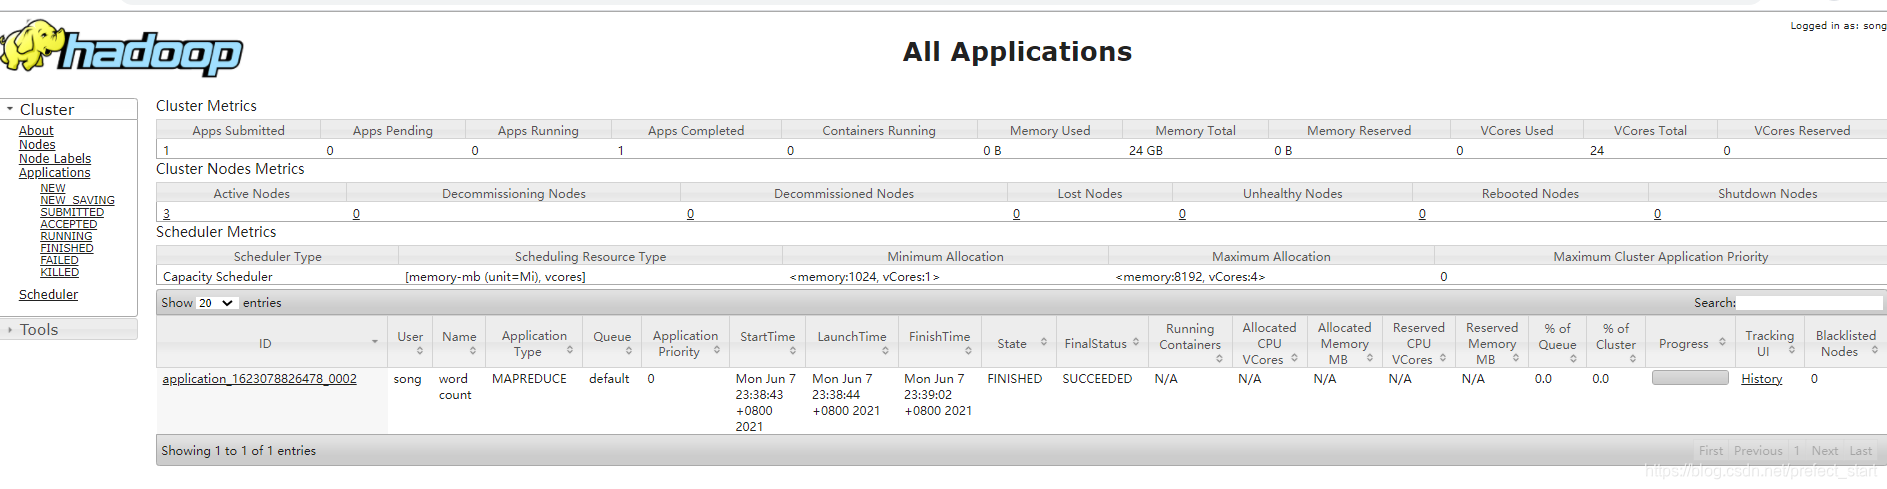The height and width of the screenshot is (489, 1887).
Task: Sort table by Application Type column
Action: click(534, 343)
